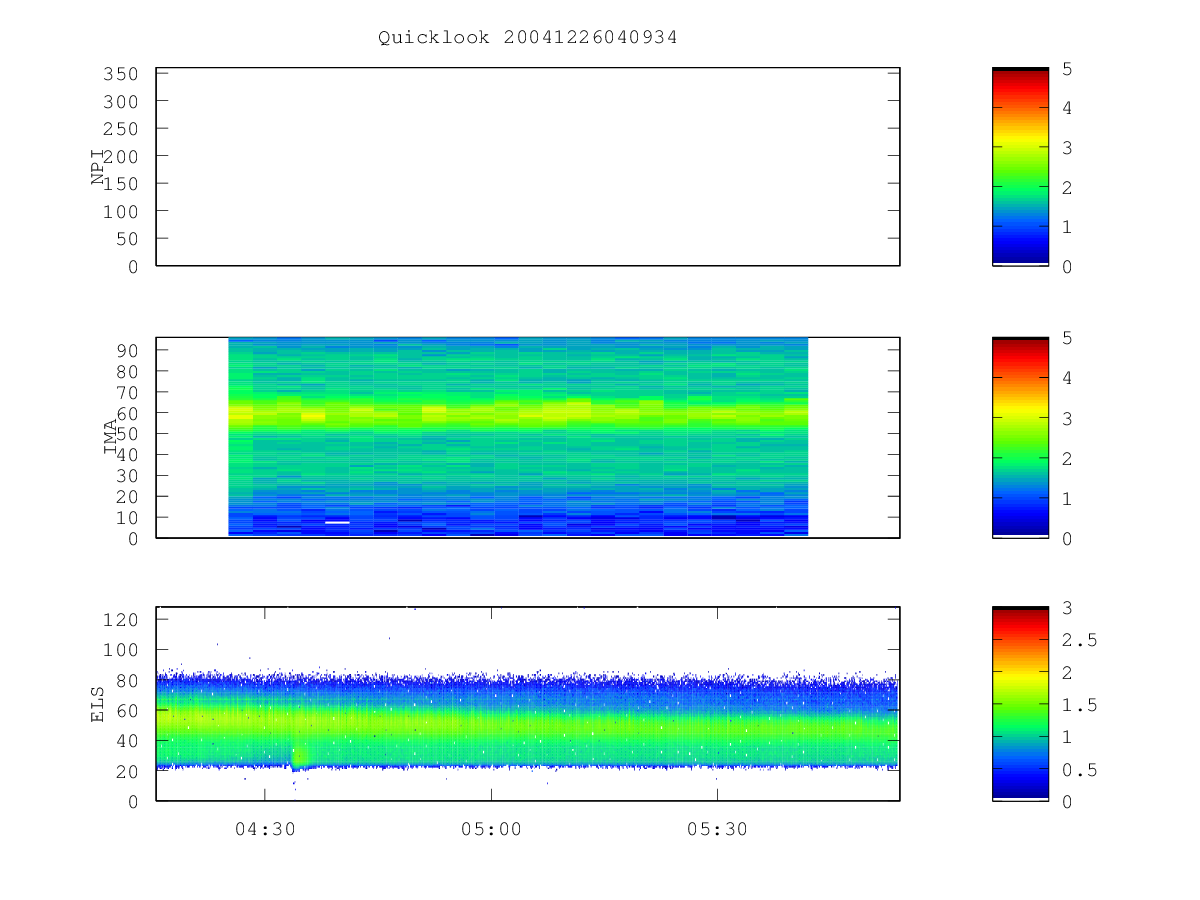
Task: Click the 04:30 time tick label
Action: click(264, 830)
